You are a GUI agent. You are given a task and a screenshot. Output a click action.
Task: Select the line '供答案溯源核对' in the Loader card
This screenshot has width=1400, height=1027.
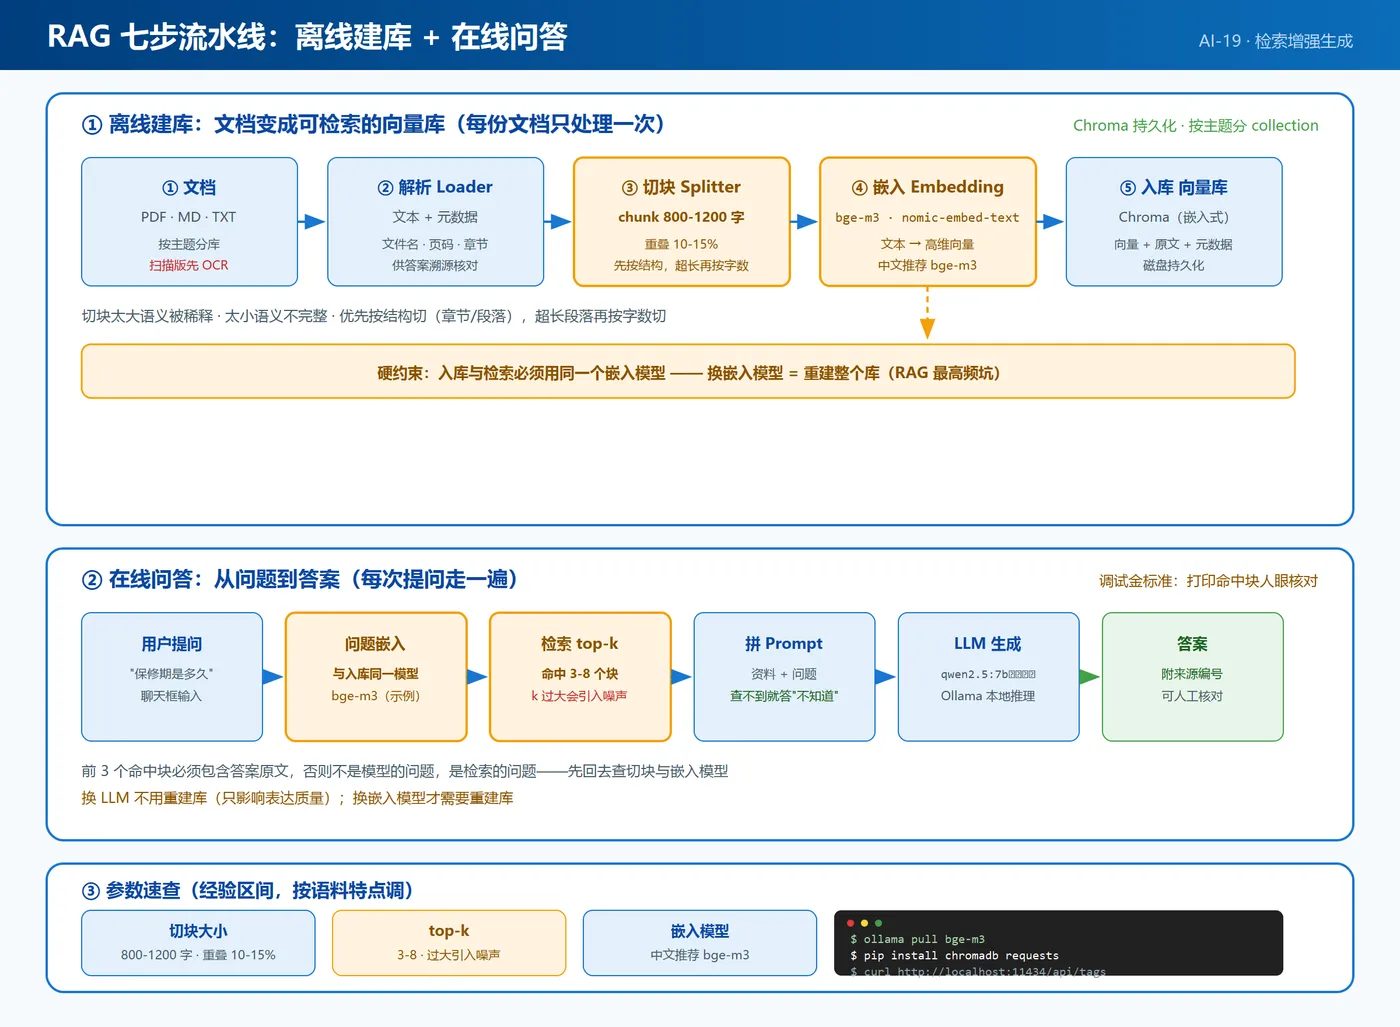click(435, 266)
